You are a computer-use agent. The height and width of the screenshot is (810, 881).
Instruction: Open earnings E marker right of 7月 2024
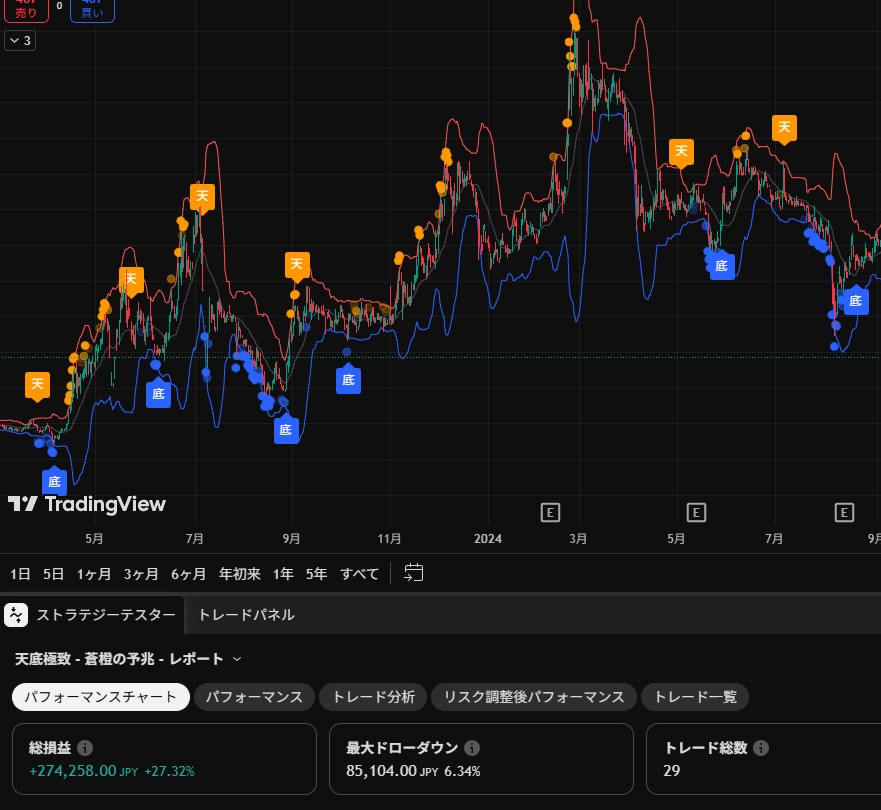(844, 512)
